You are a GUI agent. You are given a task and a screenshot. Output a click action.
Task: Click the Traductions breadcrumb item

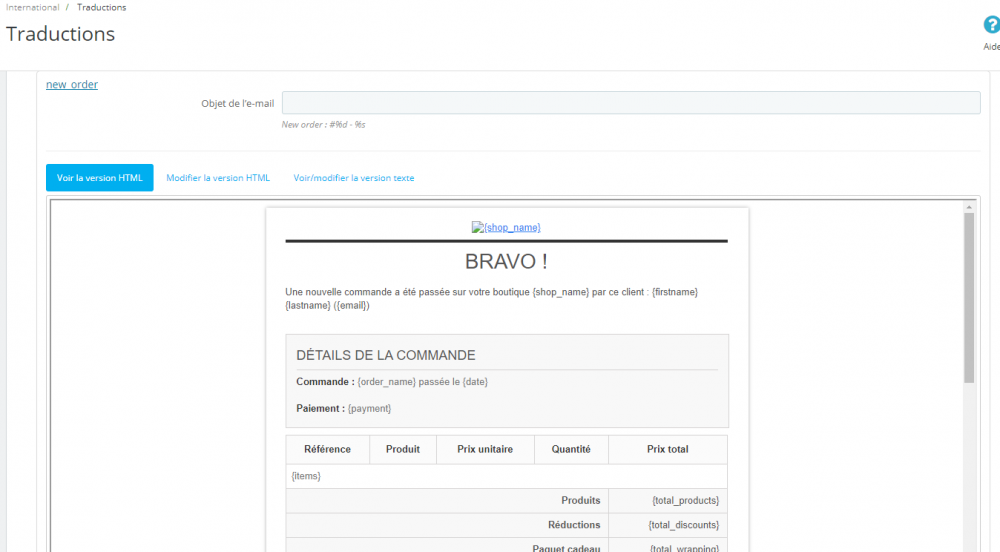[101, 8]
